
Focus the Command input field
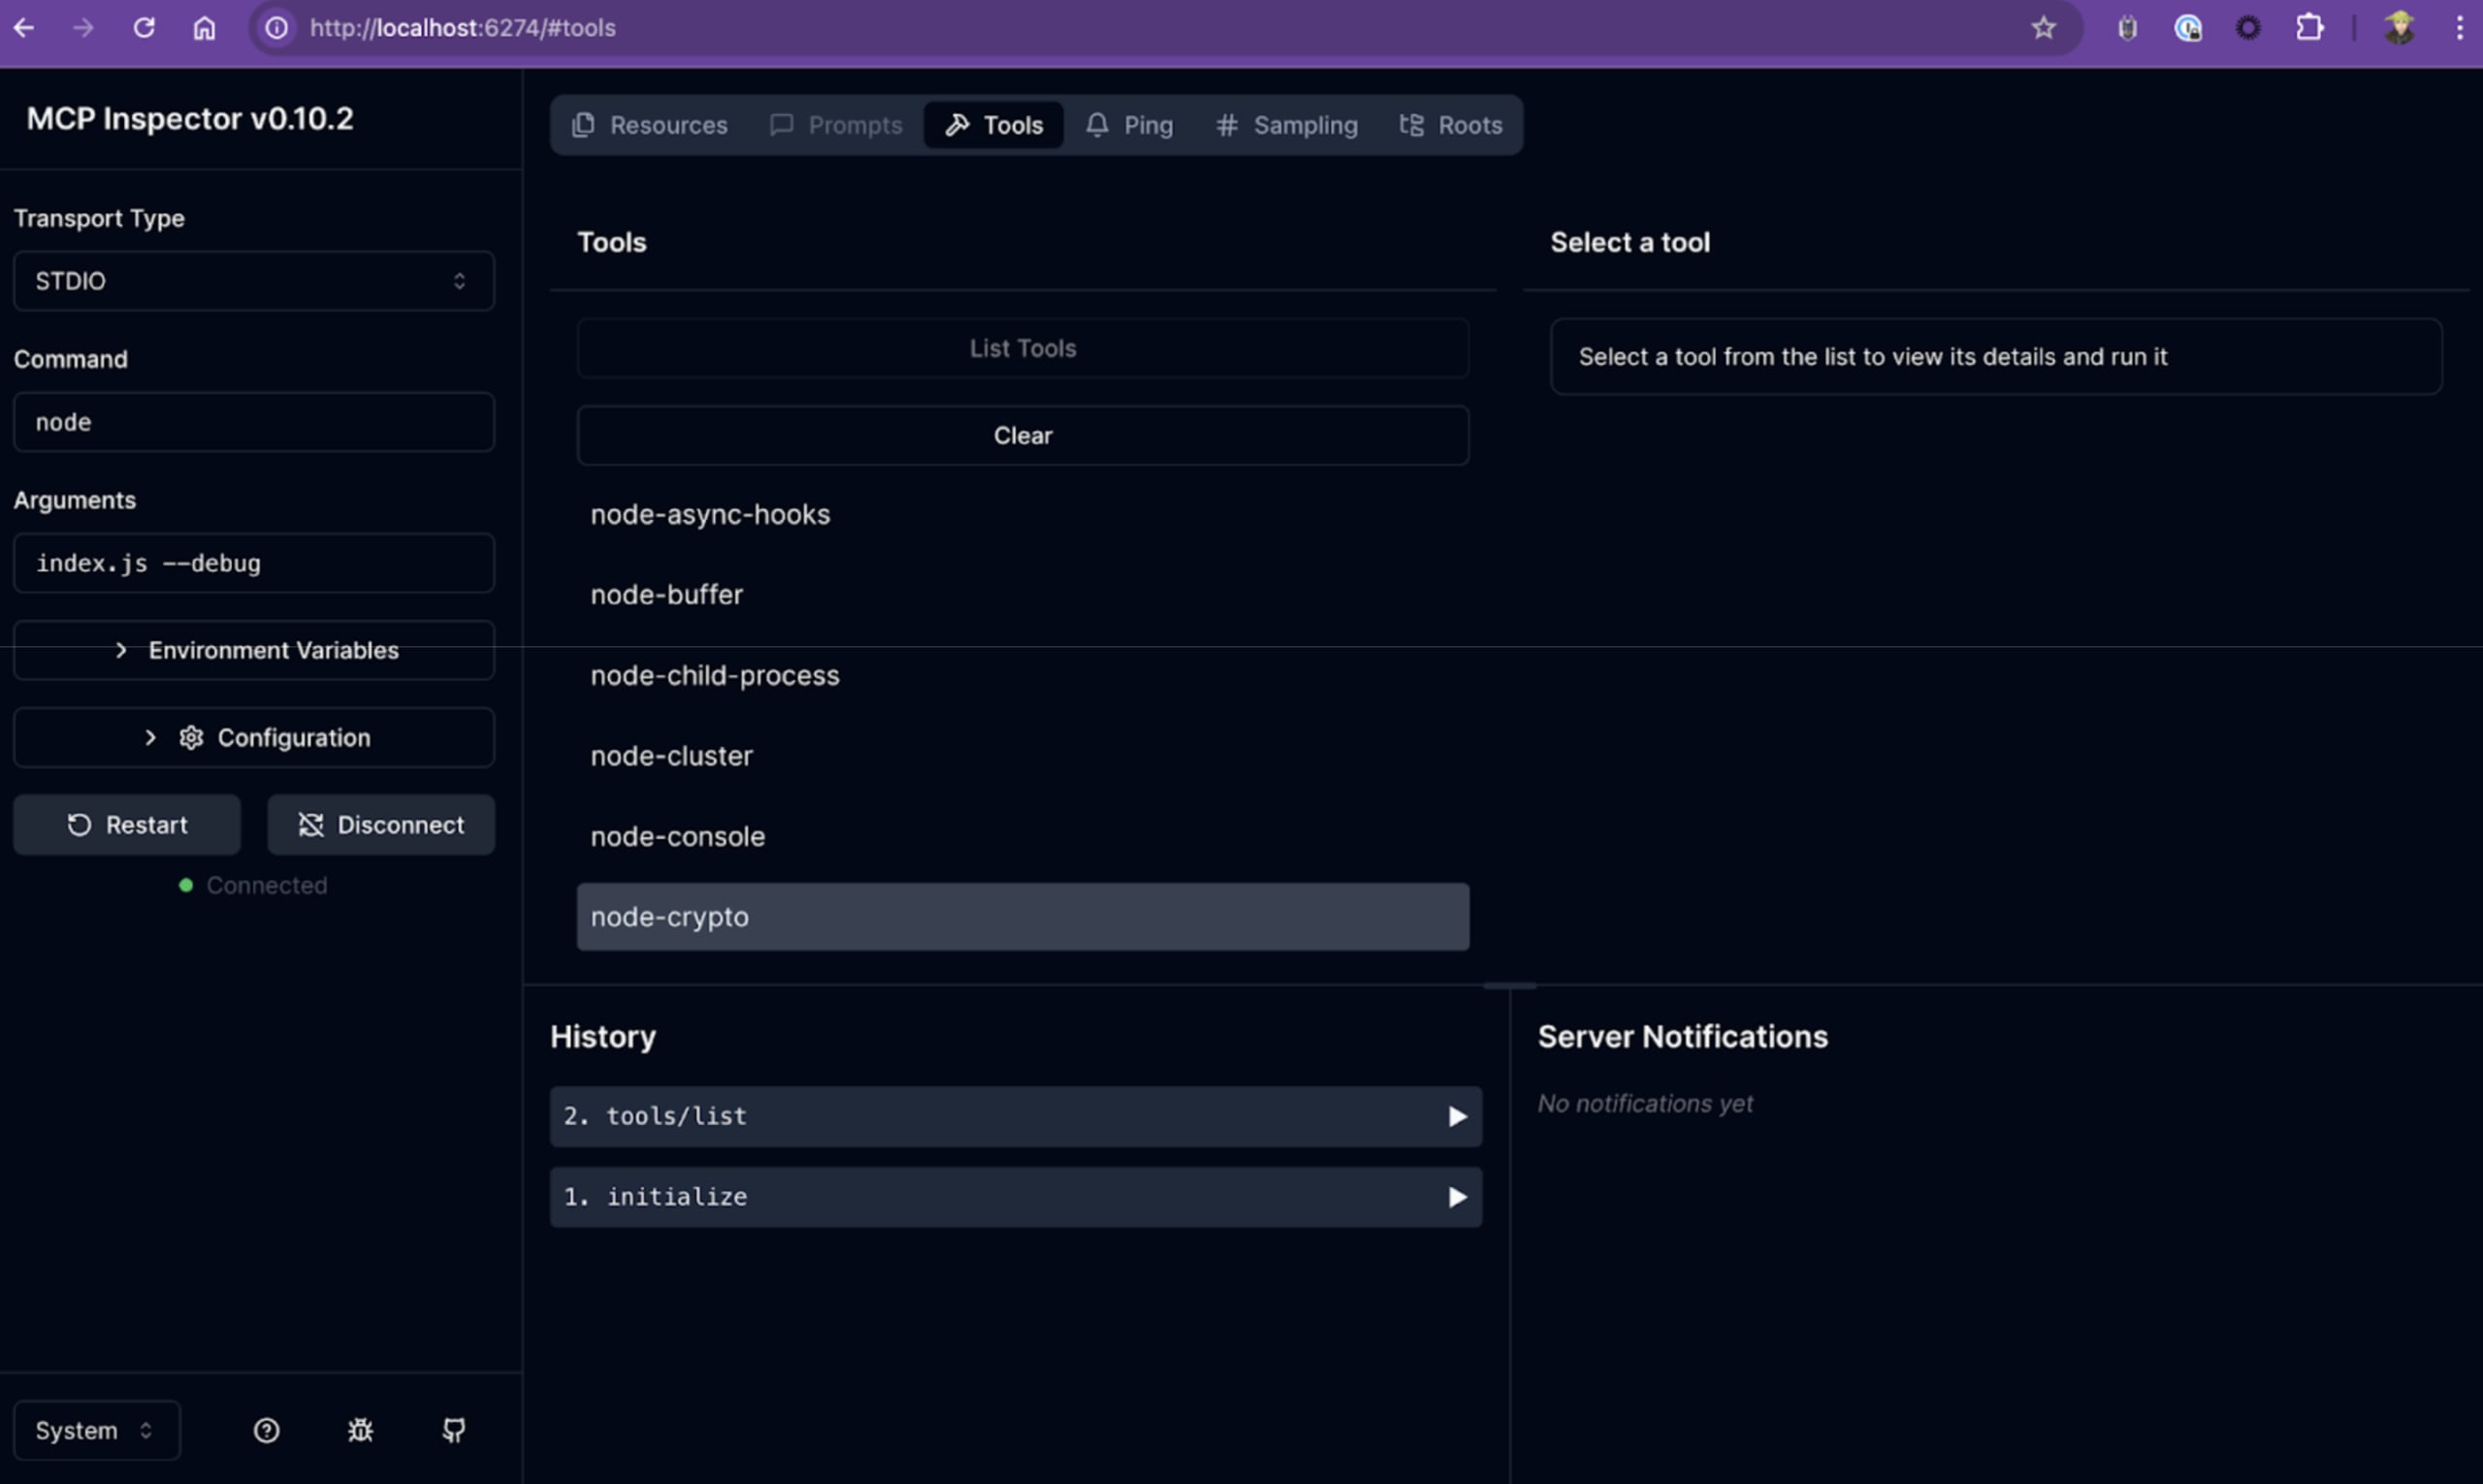tap(254, 422)
